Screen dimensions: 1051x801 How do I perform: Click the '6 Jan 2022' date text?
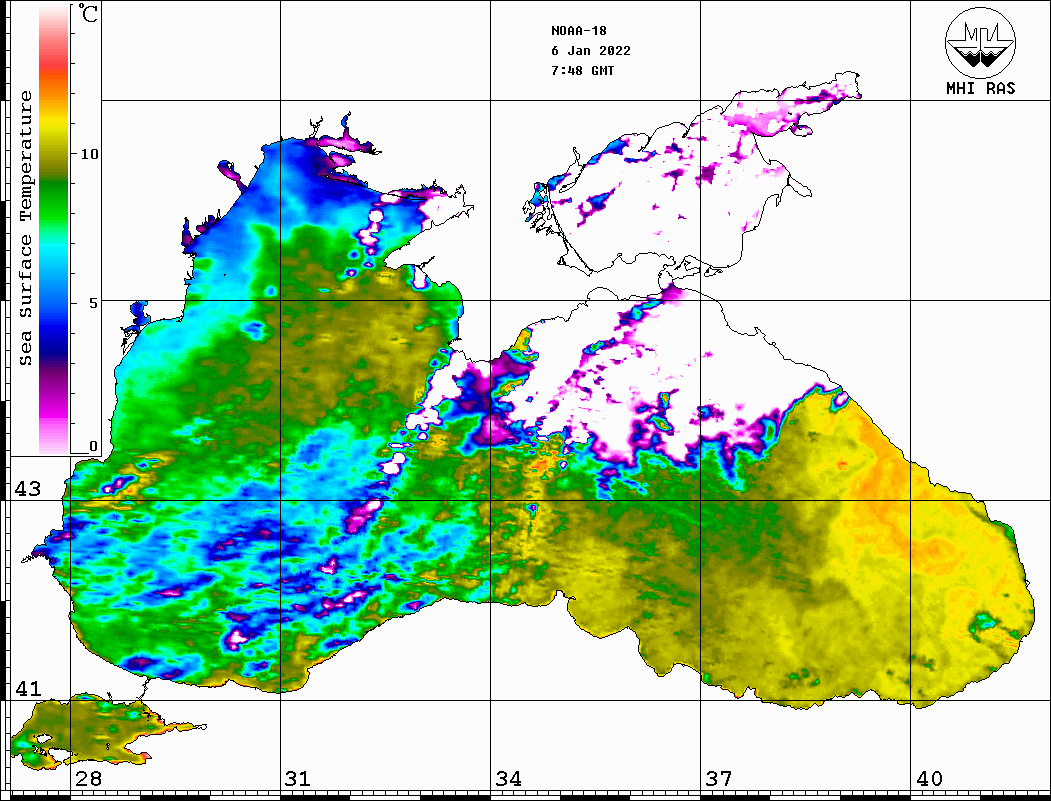point(591,50)
